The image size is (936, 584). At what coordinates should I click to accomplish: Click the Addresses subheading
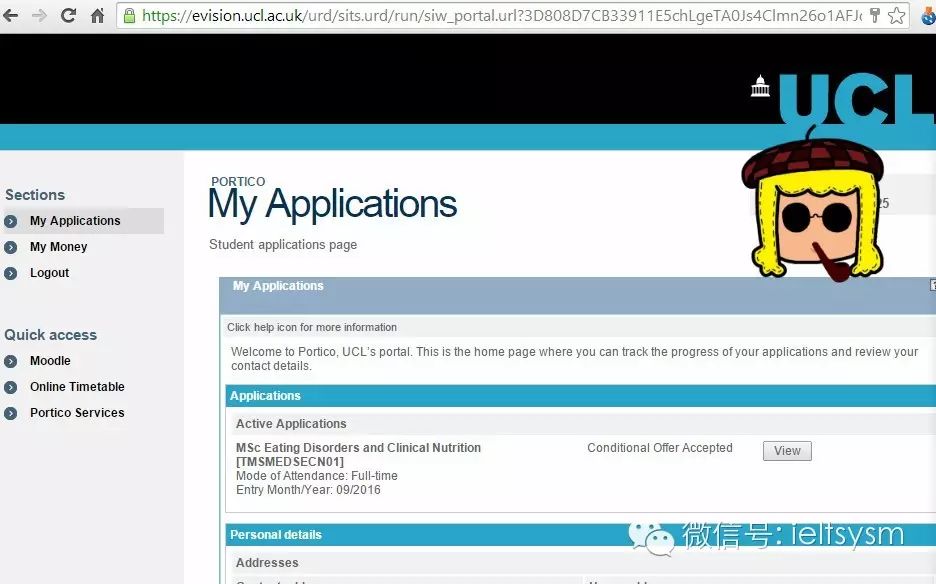[x=267, y=563]
